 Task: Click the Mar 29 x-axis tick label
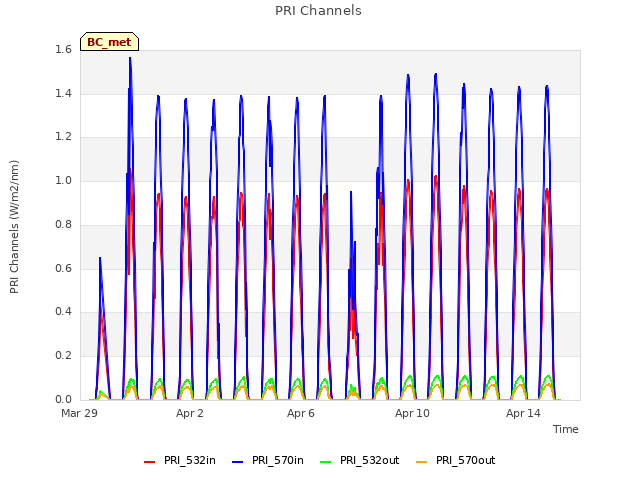click(x=79, y=413)
